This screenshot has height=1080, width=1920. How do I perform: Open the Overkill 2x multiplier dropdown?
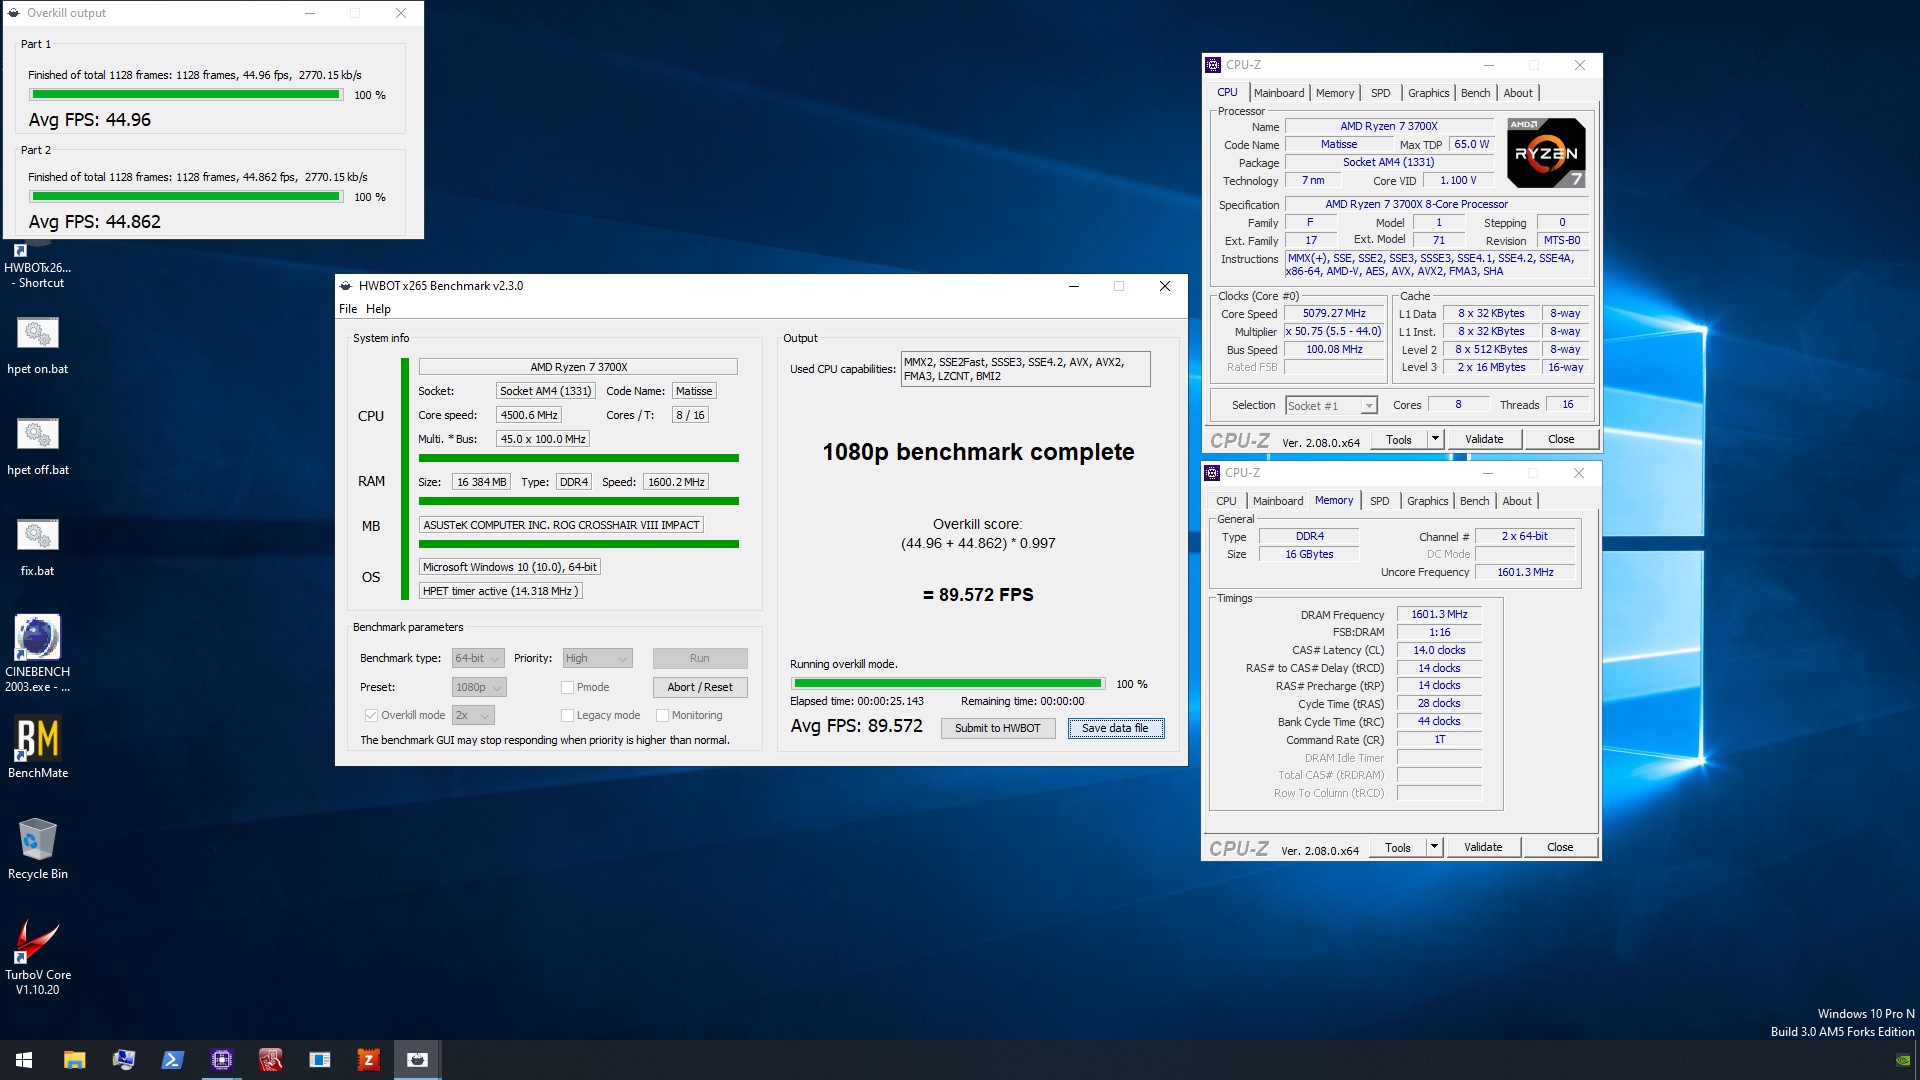tap(473, 715)
